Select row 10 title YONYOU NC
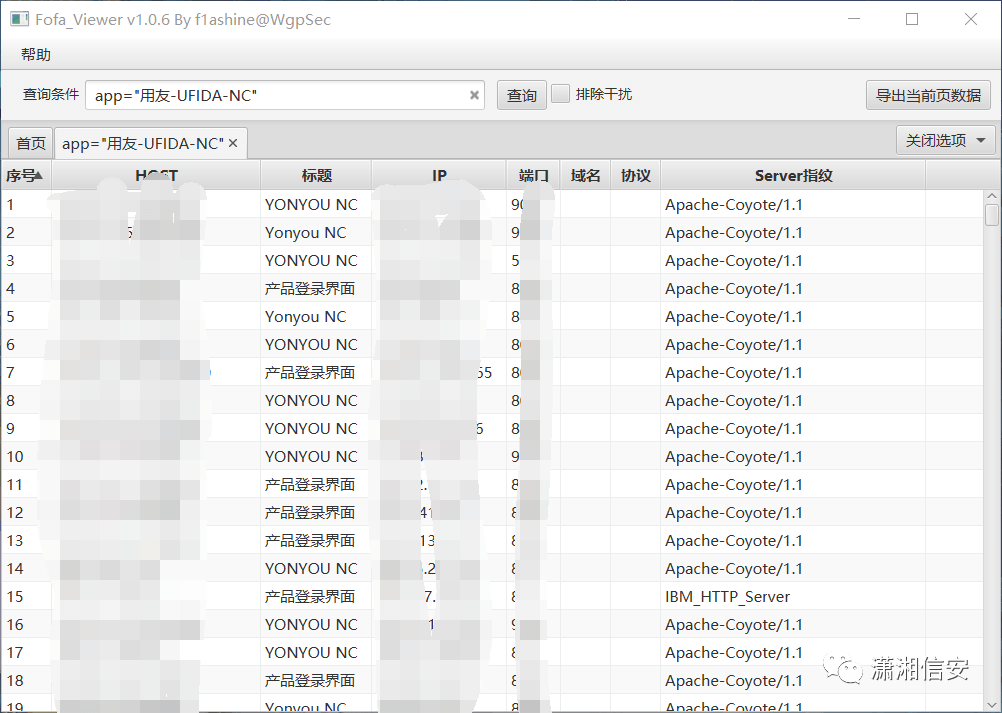This screenshot has width=1002, height=713. (x=311, y=457)
